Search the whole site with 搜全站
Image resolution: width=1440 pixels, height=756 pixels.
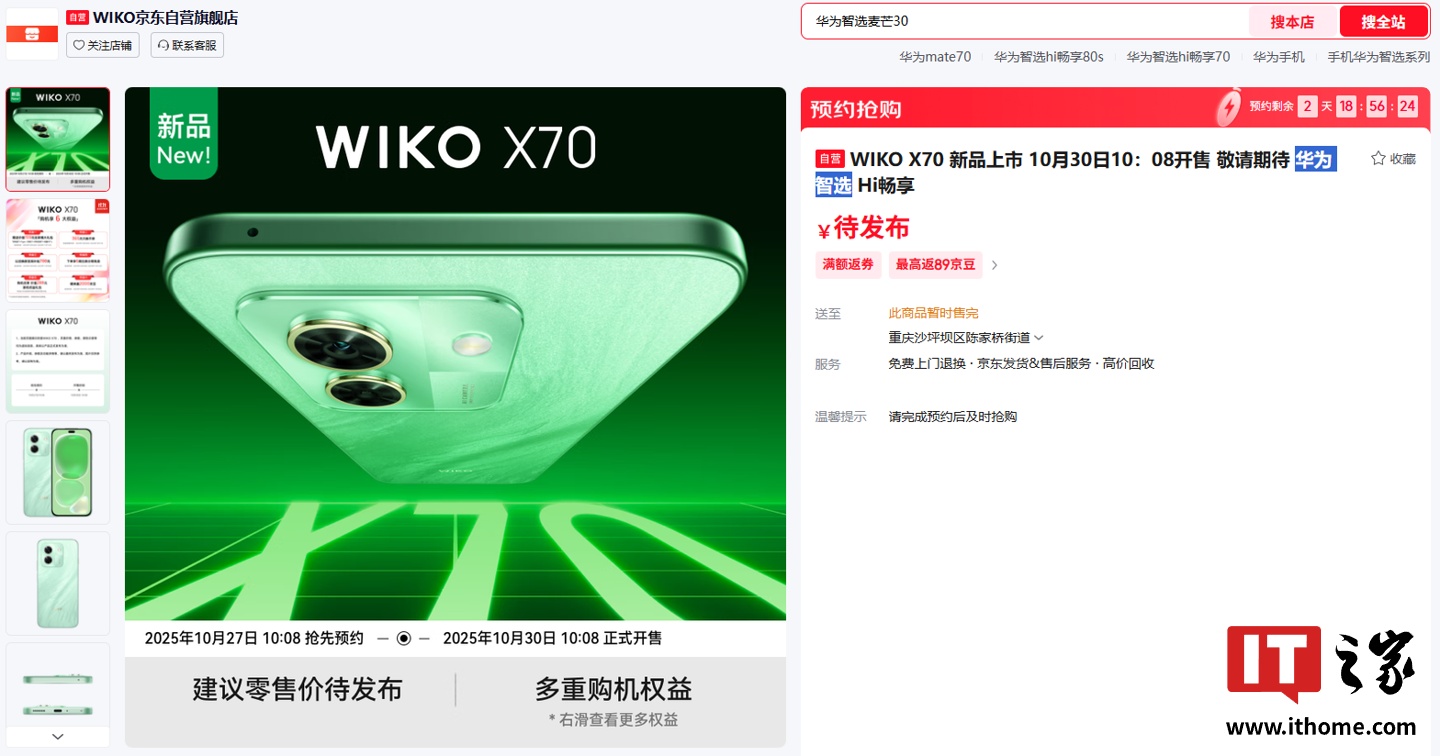click(x=1383, y=22)
